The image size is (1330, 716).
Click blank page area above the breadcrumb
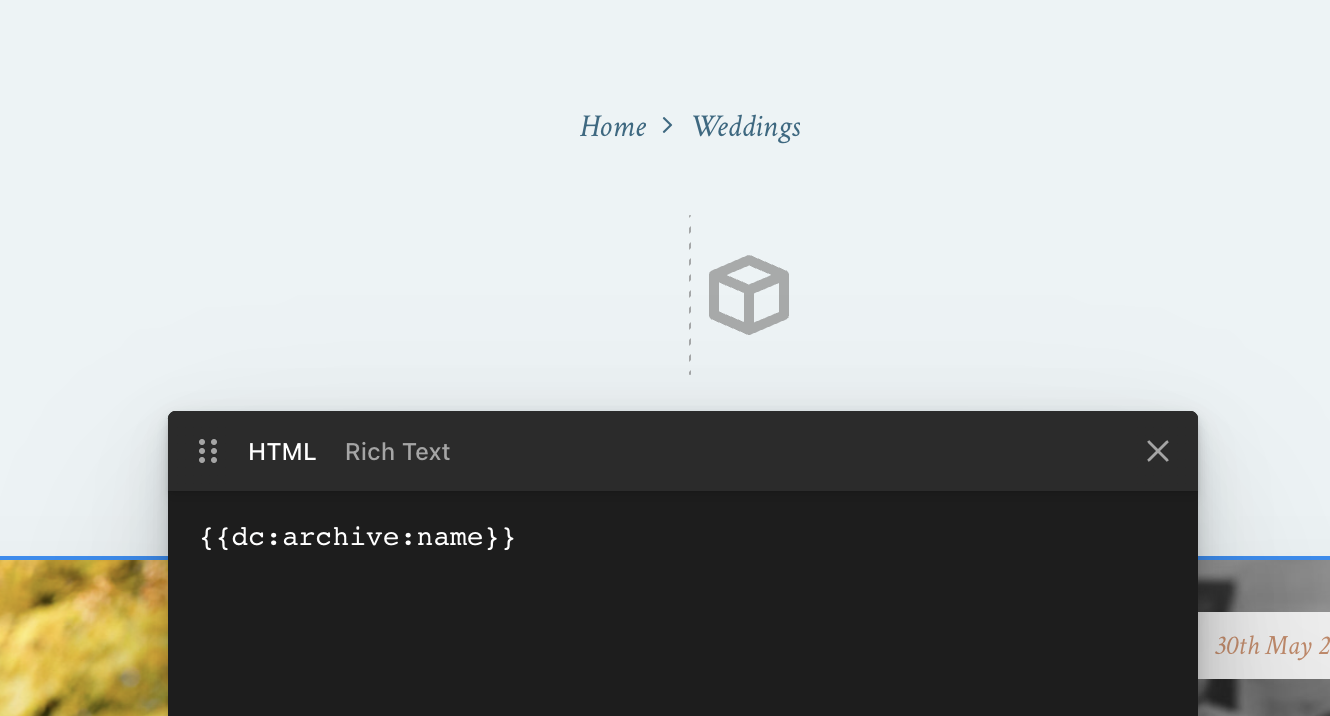click(665, 50)
